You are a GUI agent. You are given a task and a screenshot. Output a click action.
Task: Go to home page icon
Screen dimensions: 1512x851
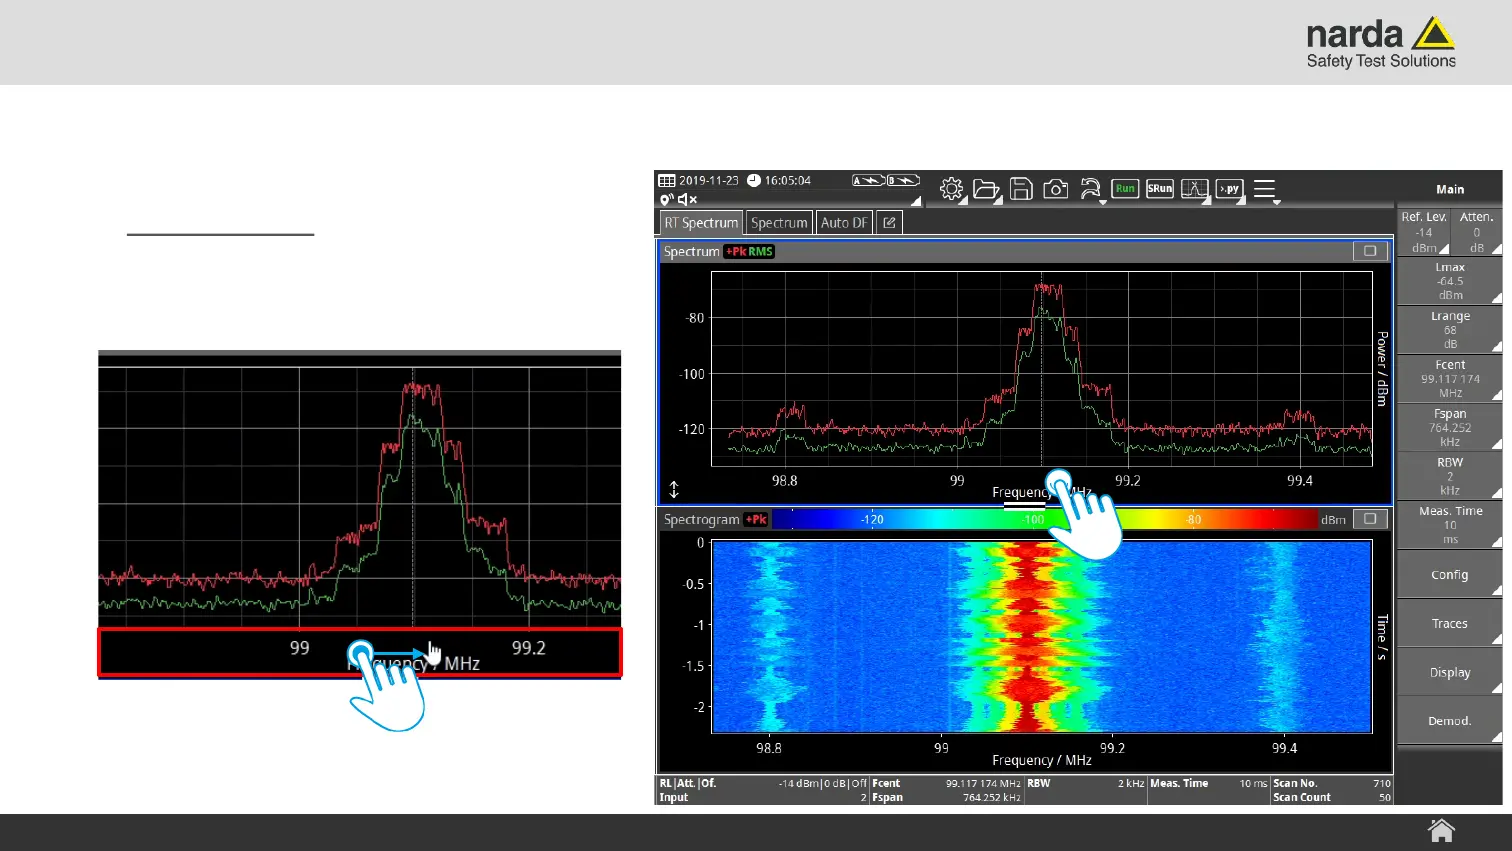click(x=1441, y=830)
